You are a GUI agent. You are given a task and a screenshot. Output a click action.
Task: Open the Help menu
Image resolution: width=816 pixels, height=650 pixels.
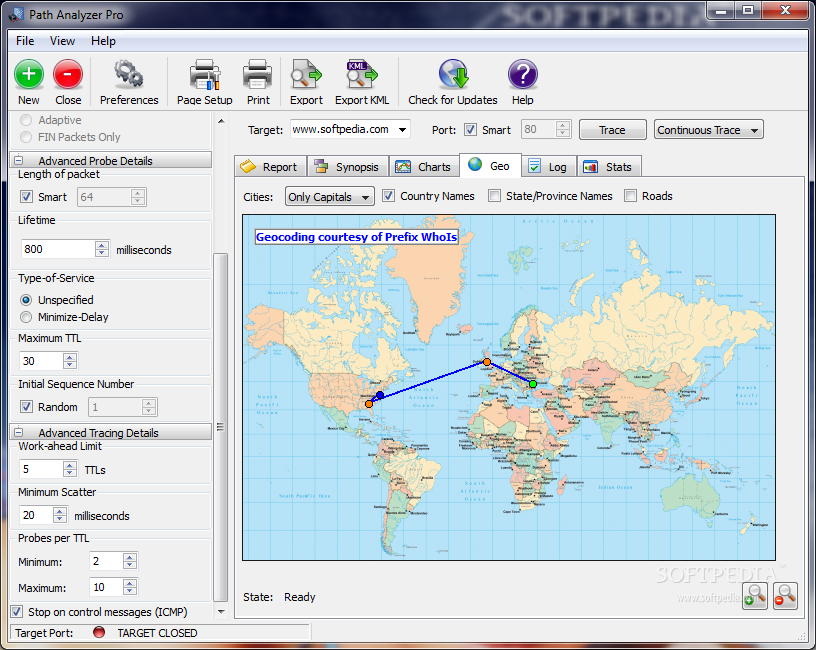(103, 41)
